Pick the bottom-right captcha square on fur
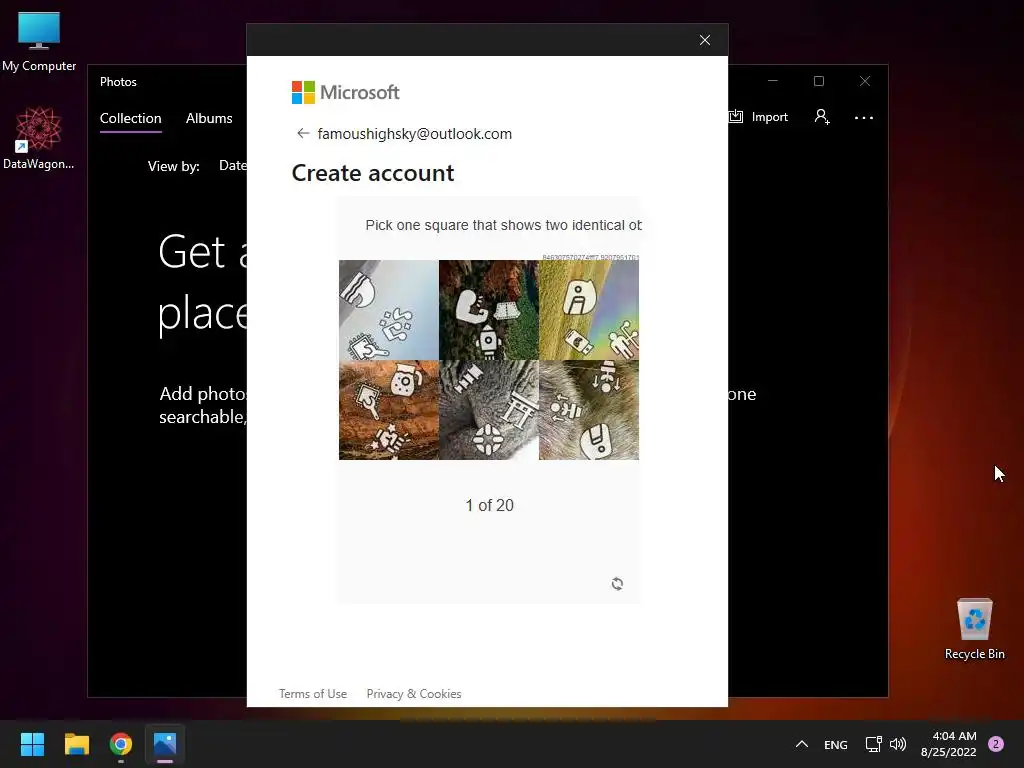 [589, 410]
